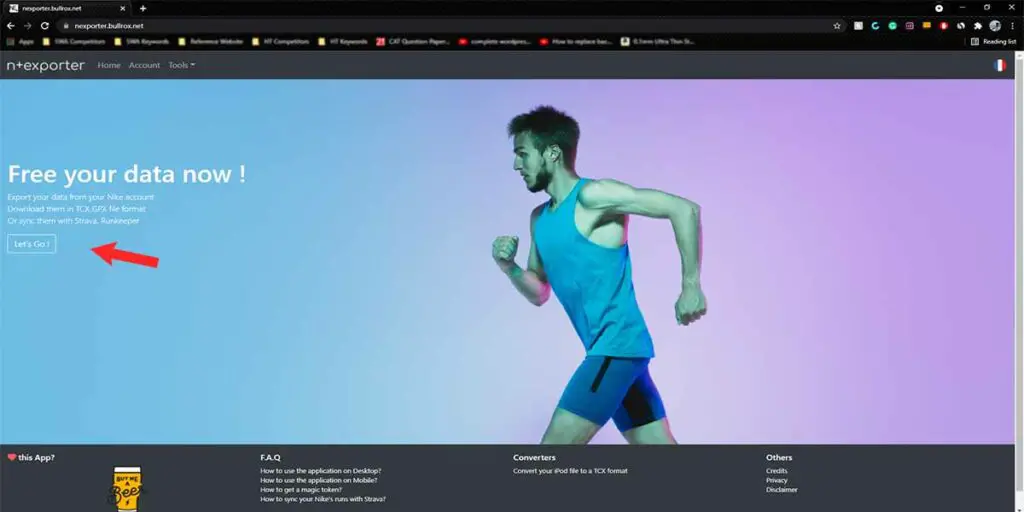Expand the Tools dropdown in navbar
1024x512 pixels.
[x=181, y=65]
